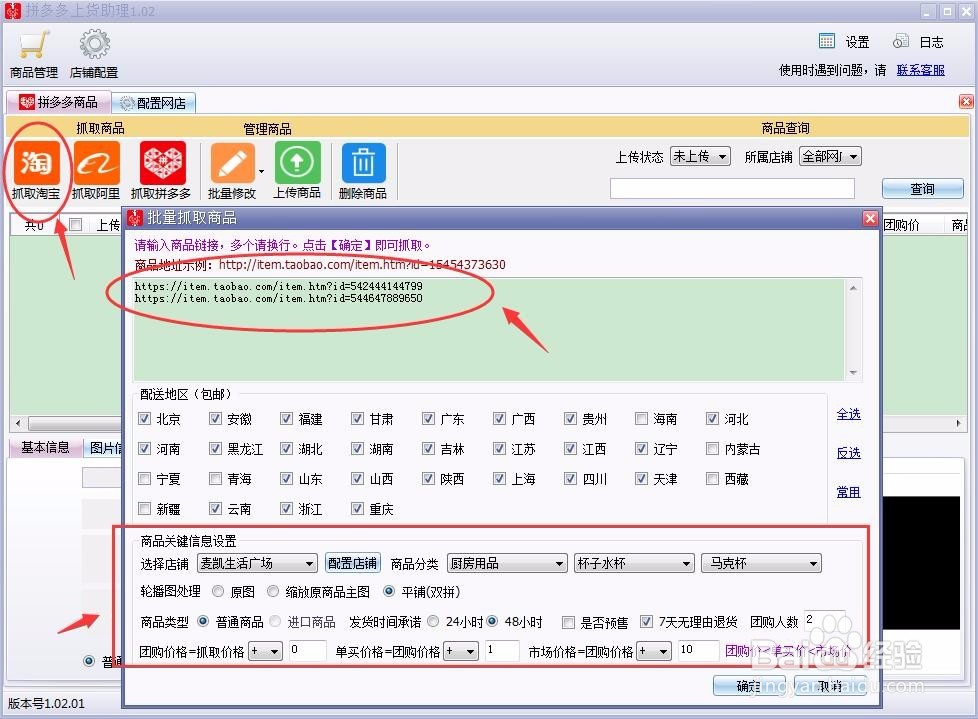The height and width of the screenshot is (719, 978).
Task: Click the 配置店铺 button
Action: [x=353, y=564]
